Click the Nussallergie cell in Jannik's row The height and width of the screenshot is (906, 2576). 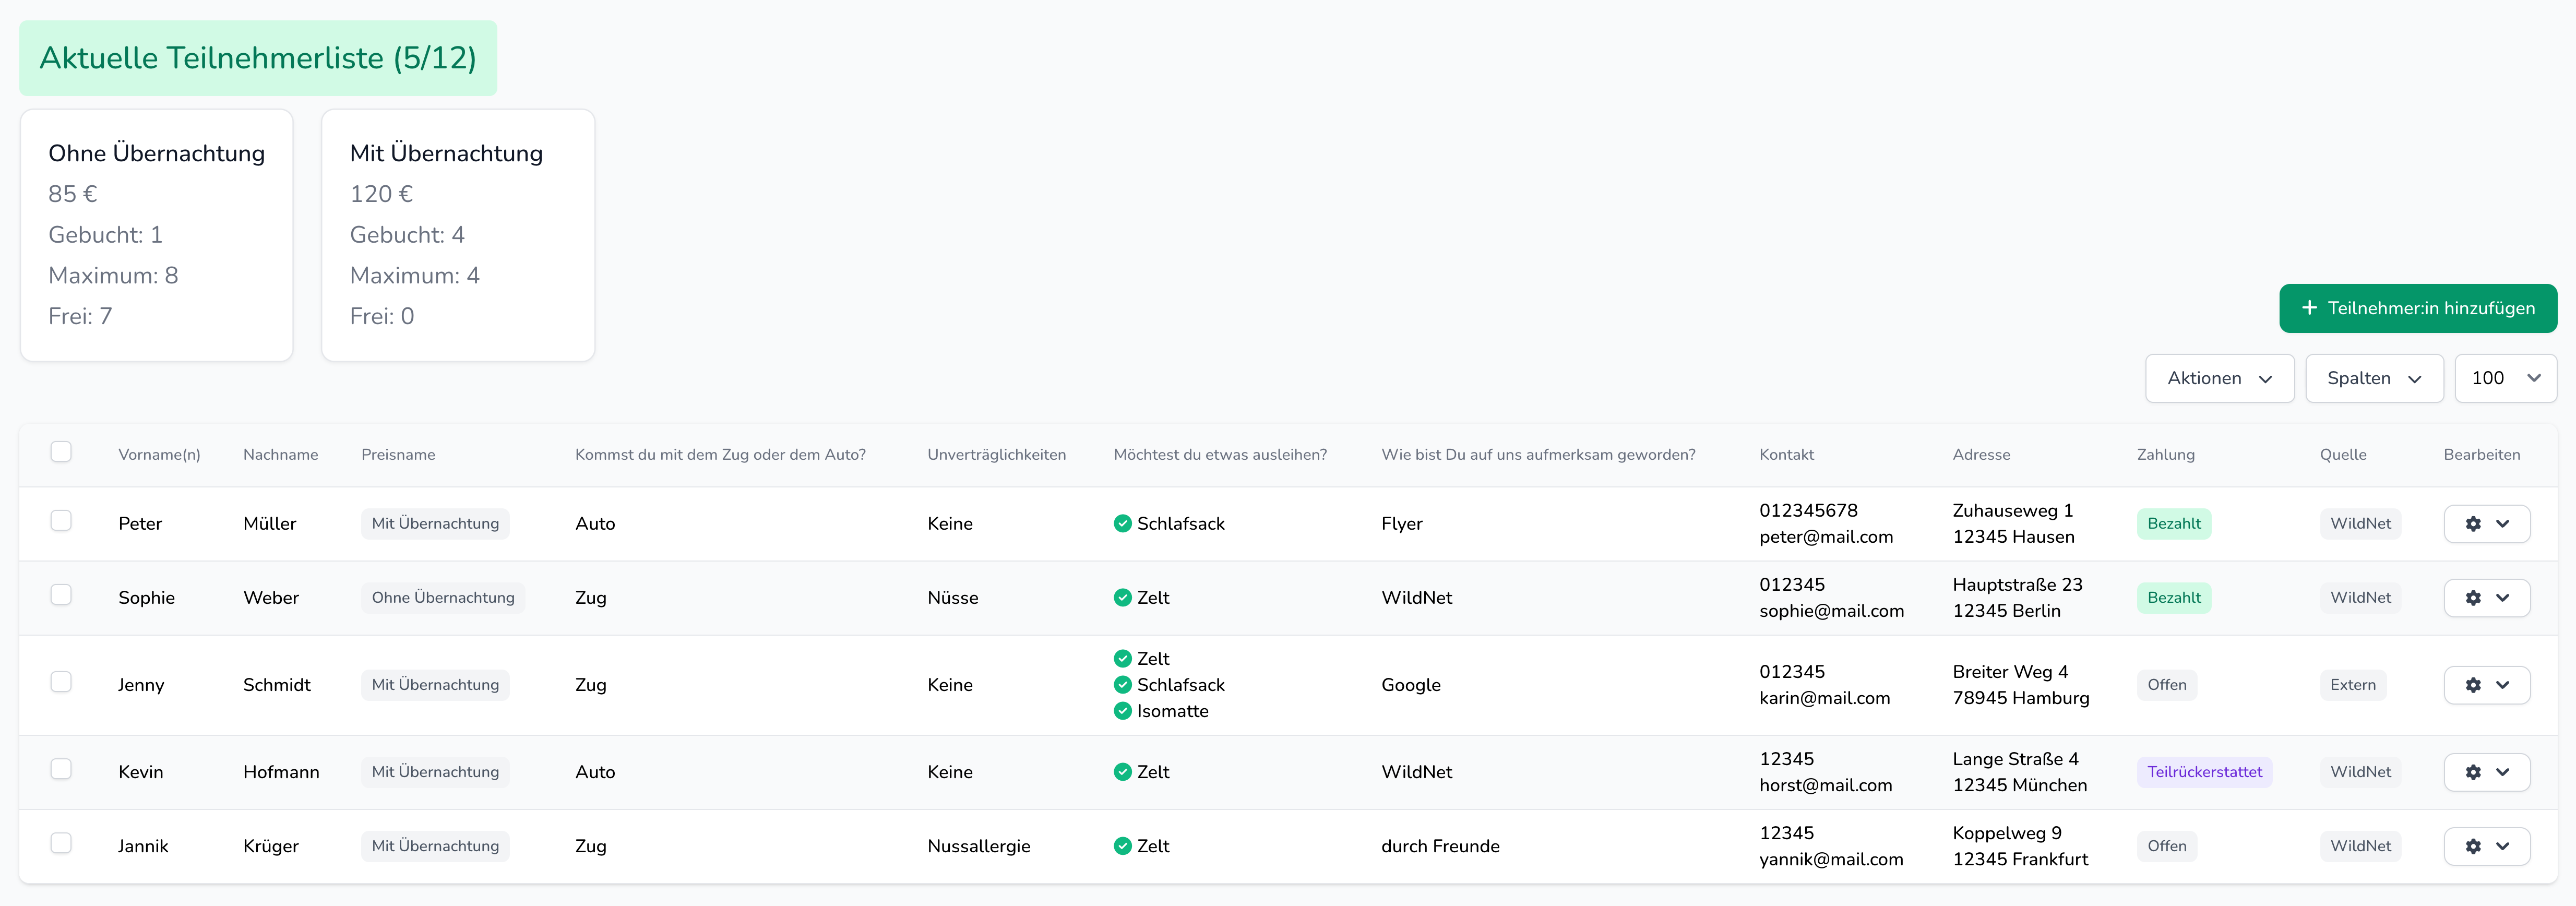tap(978, 846)
